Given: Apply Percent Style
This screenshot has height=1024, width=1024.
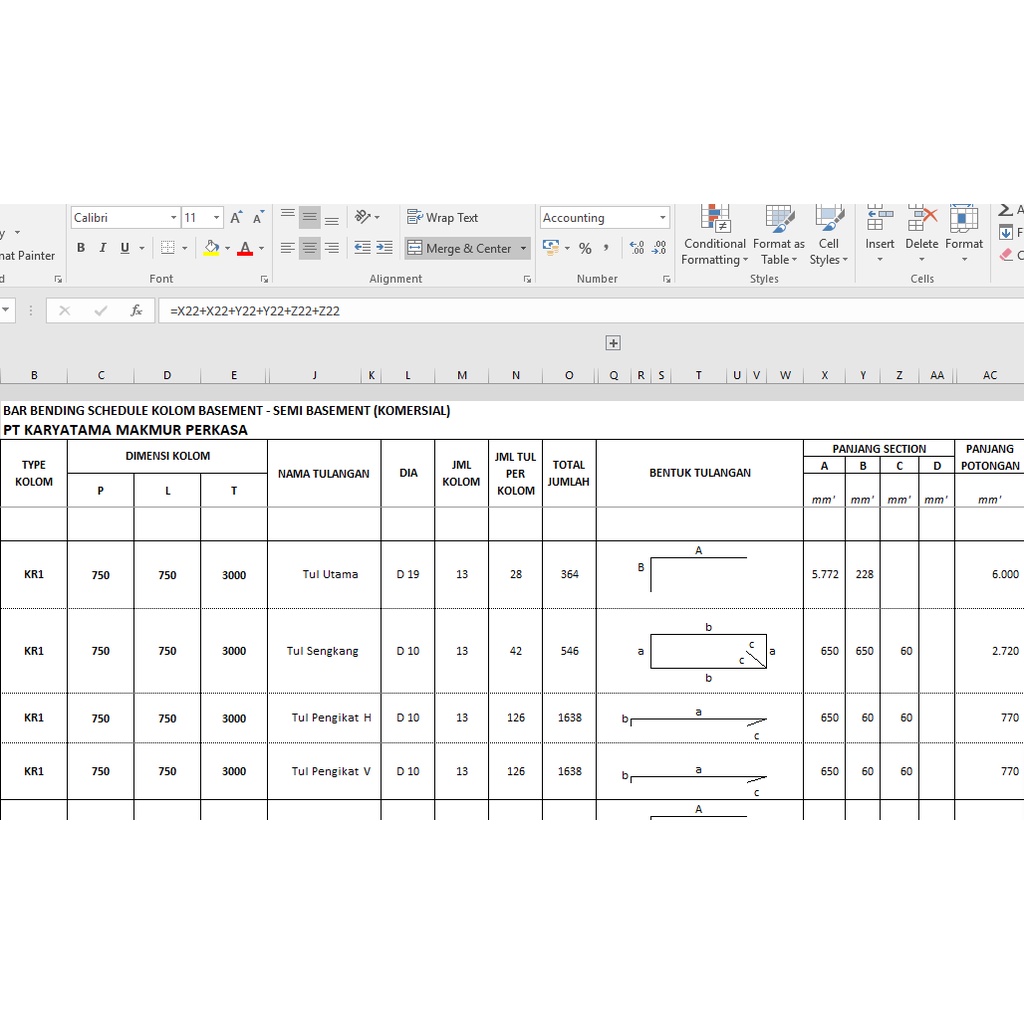Looking at the screenshot, I should 585,248.
